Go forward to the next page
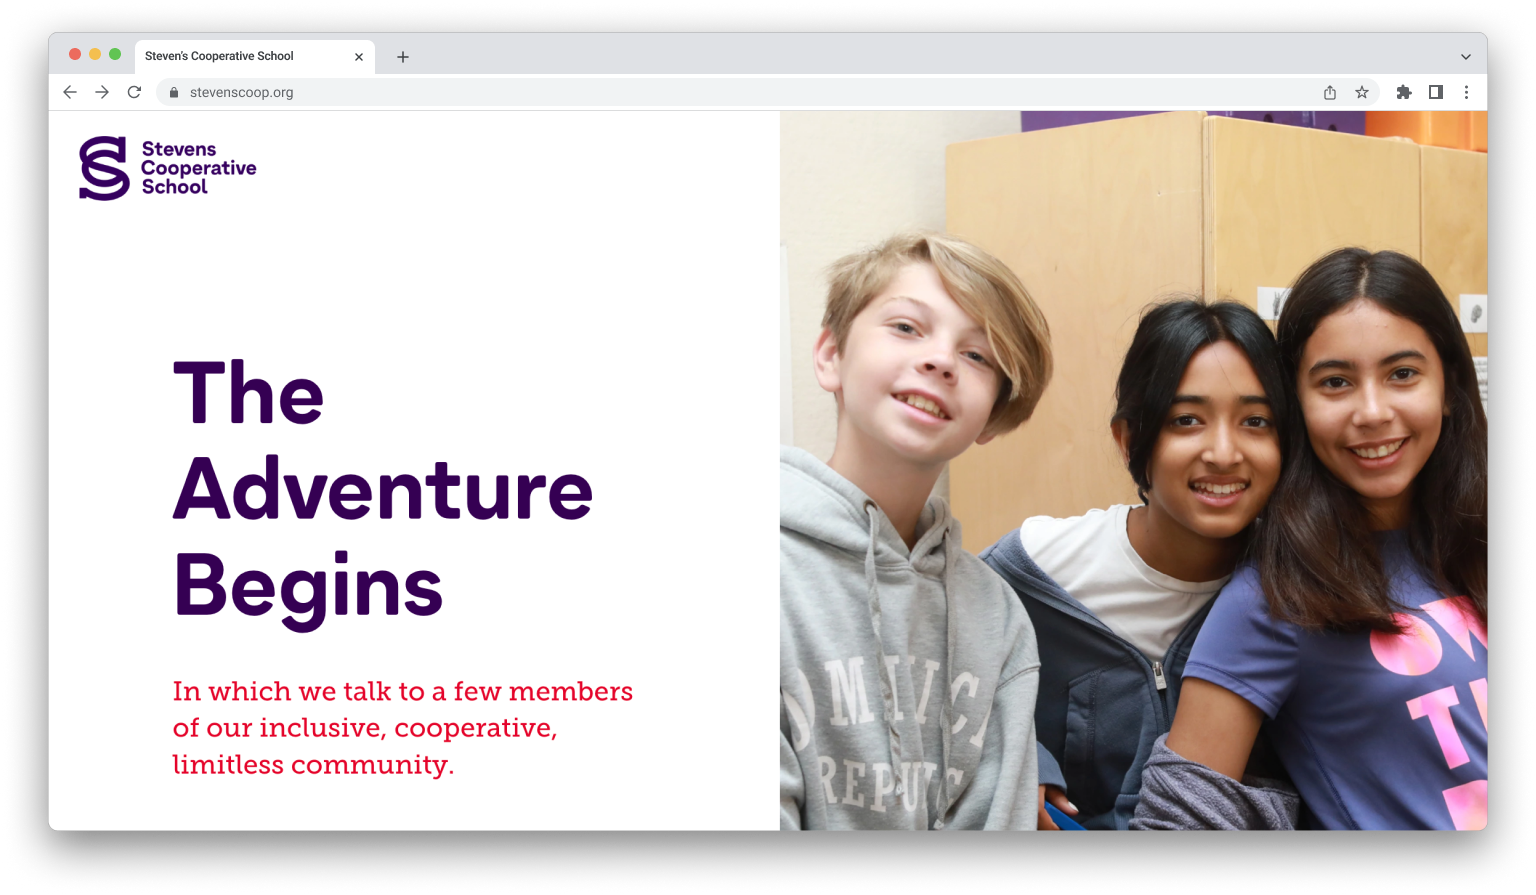Screen dimensions: 1536x895 pos(102,92)
